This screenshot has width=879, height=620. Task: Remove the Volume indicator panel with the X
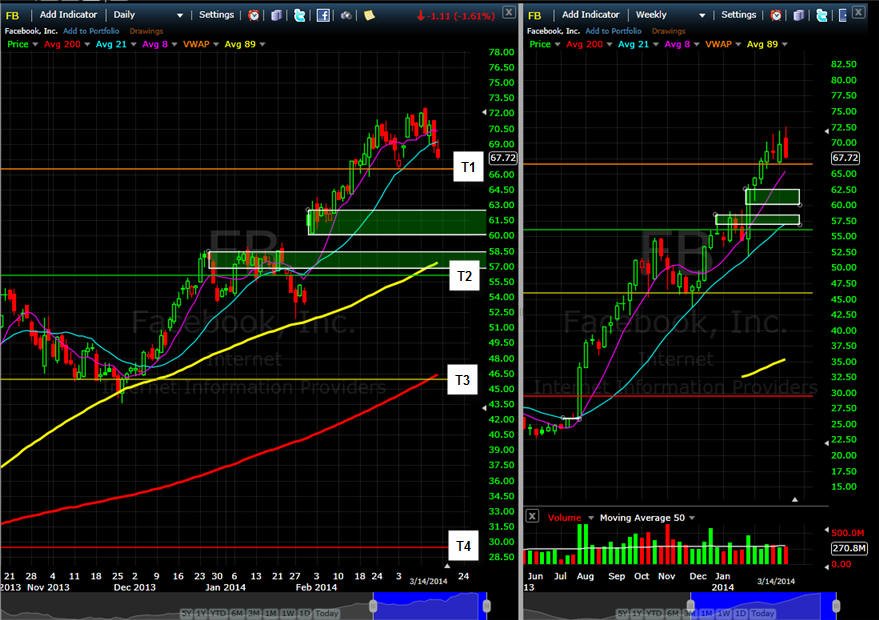click(x=532, y=516)
